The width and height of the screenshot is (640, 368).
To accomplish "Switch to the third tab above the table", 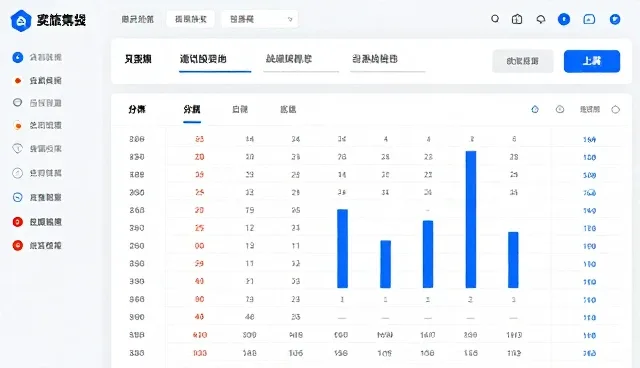I will [240, 109].
